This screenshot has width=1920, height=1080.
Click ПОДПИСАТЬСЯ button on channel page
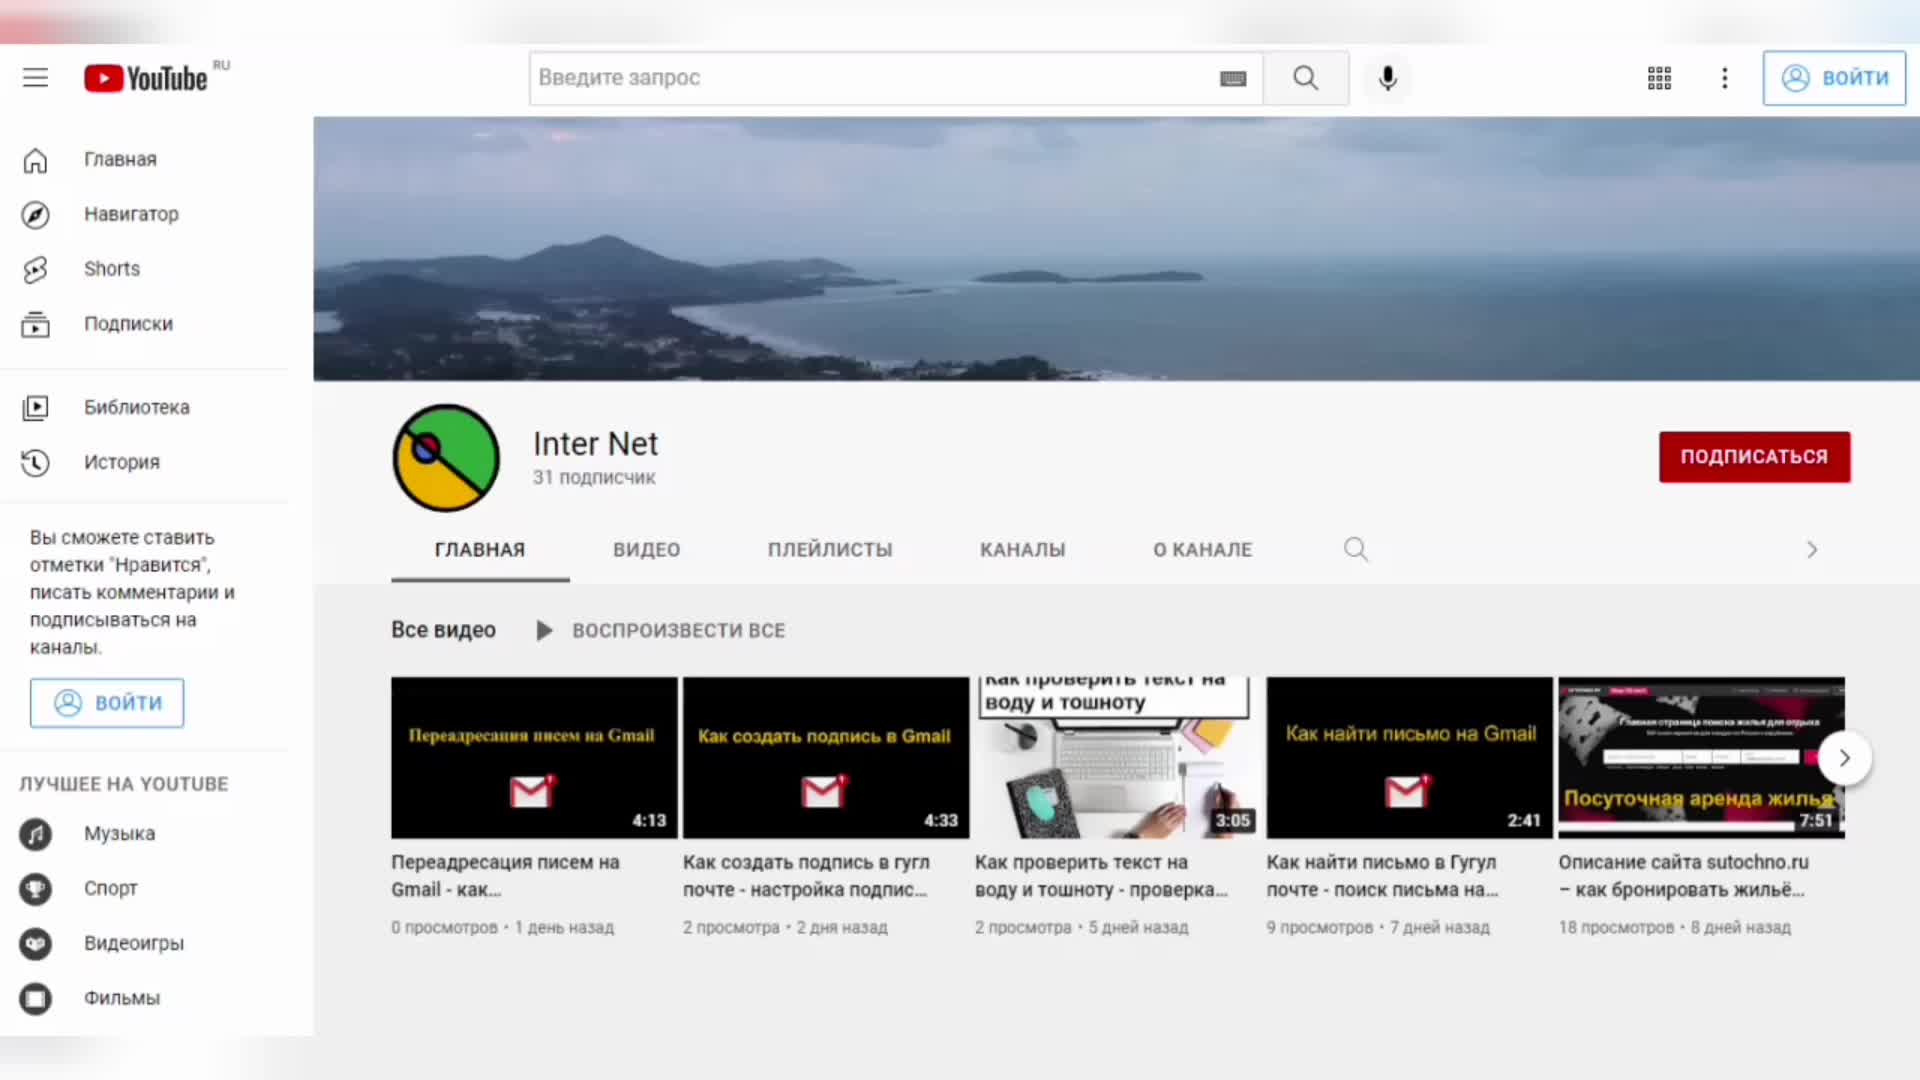(x=1755, y=455)
